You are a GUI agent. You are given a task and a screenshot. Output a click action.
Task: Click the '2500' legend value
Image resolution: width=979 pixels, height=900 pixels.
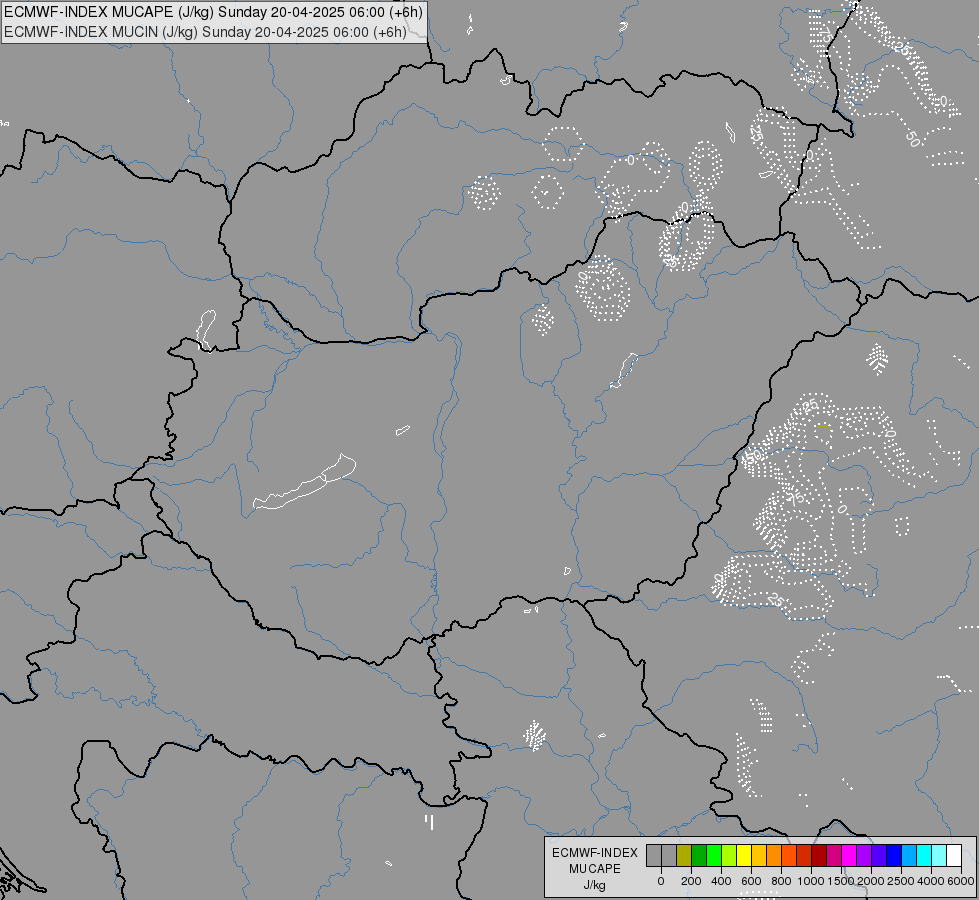[x=901, y=881]
